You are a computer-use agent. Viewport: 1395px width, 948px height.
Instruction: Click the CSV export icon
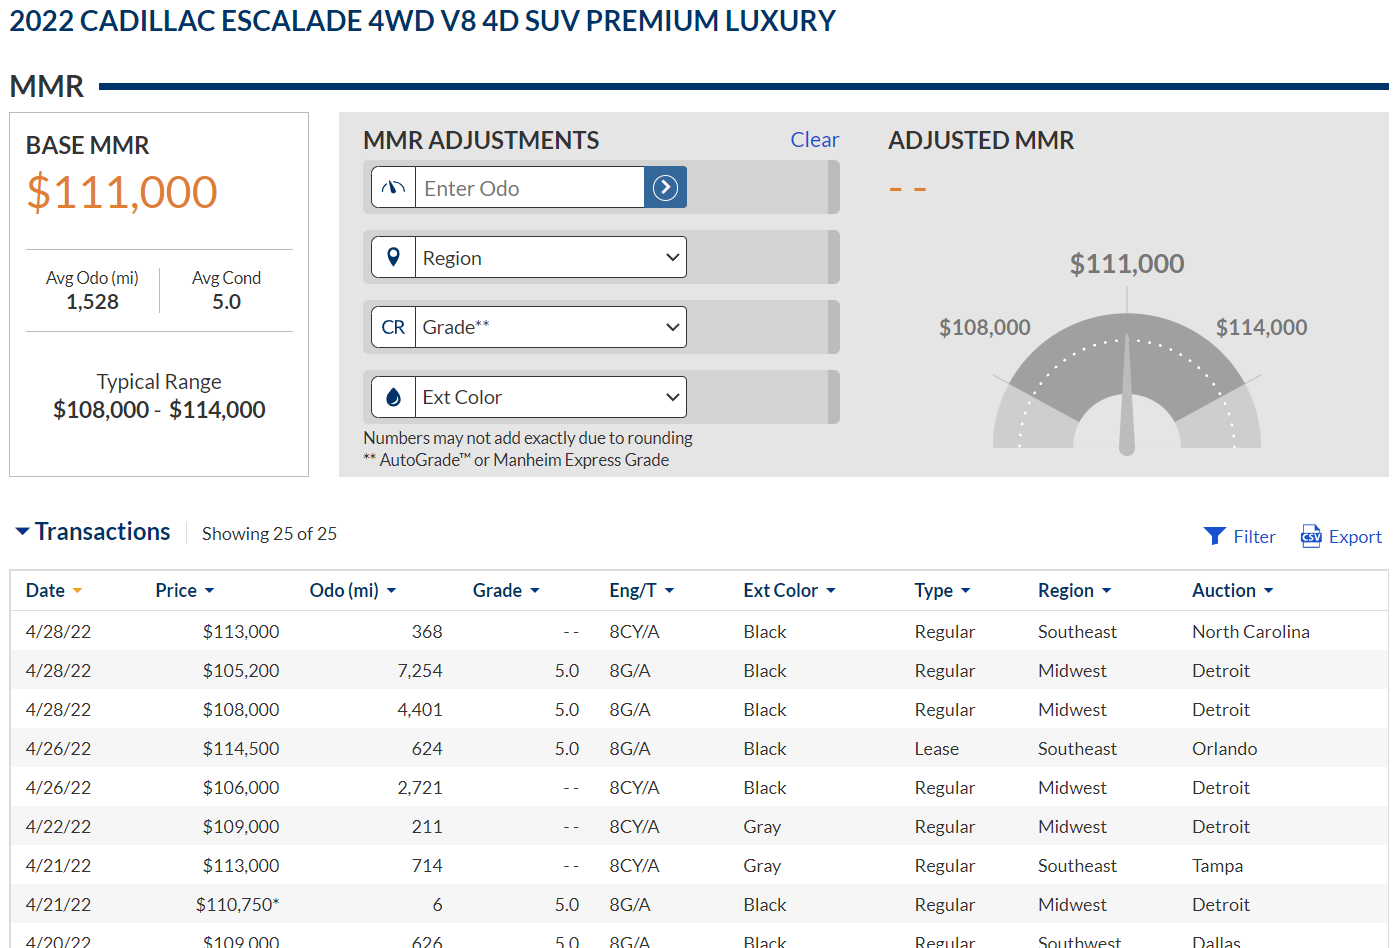1311,536
